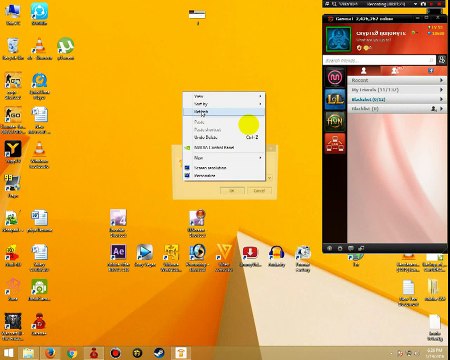Open Steam from the taskbar
This screenshot has height=360, width=450.
coord(159,353)
